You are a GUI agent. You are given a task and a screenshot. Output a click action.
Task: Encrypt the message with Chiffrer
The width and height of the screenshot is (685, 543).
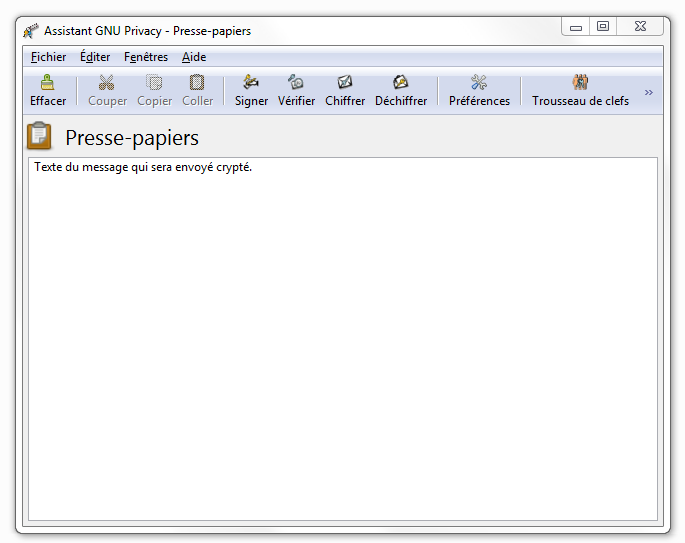point(345,91)
